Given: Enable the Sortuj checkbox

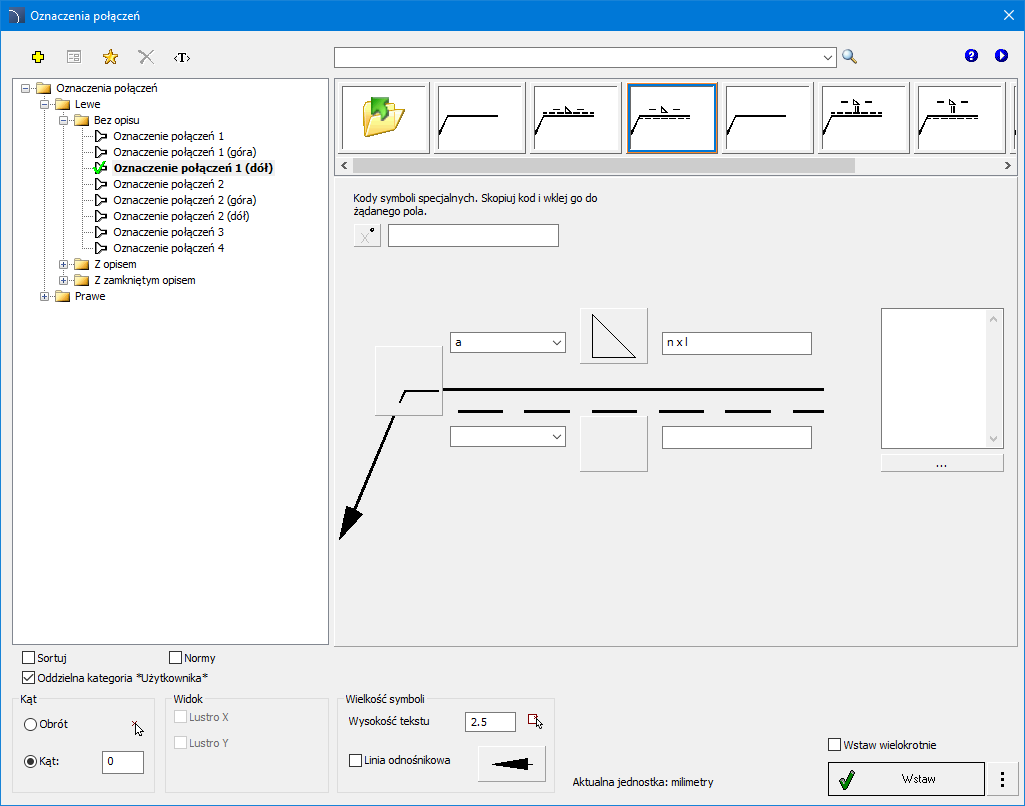Looking at the screenshot, I should [28, 658].
